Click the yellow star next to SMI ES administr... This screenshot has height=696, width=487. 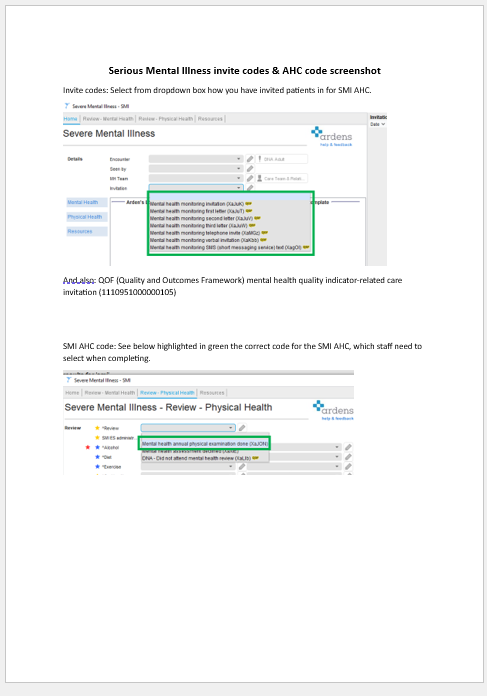pyautogui.click(x=97, y=438)
